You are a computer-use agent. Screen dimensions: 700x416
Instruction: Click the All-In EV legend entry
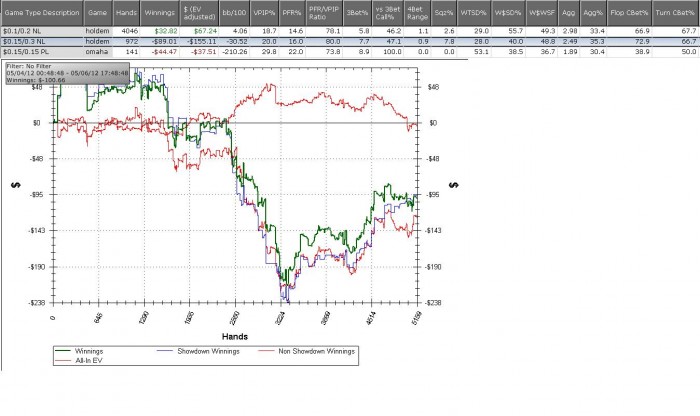point(79,360)
